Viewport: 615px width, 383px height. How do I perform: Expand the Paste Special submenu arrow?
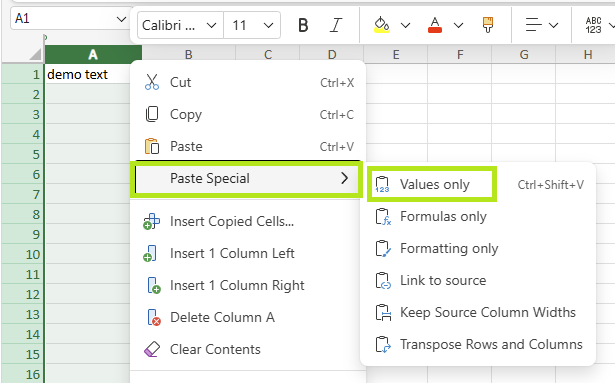344,178
